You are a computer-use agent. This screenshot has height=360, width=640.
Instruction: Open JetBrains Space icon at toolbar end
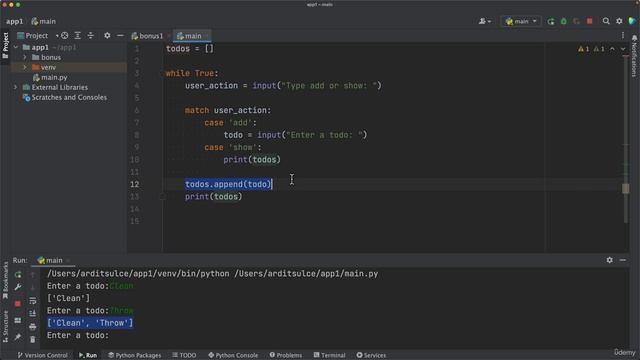tap(632, 21)
